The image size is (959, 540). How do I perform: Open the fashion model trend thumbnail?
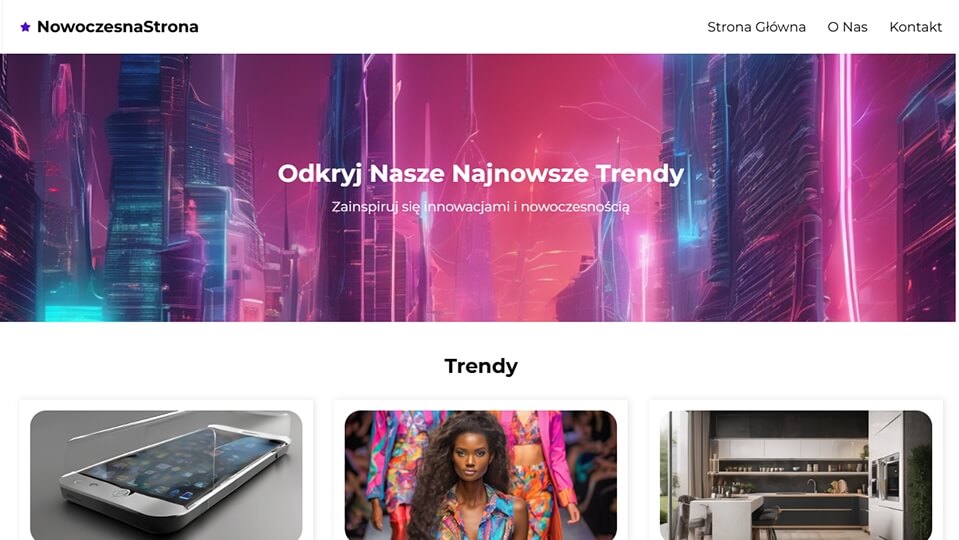pos(481,475)
